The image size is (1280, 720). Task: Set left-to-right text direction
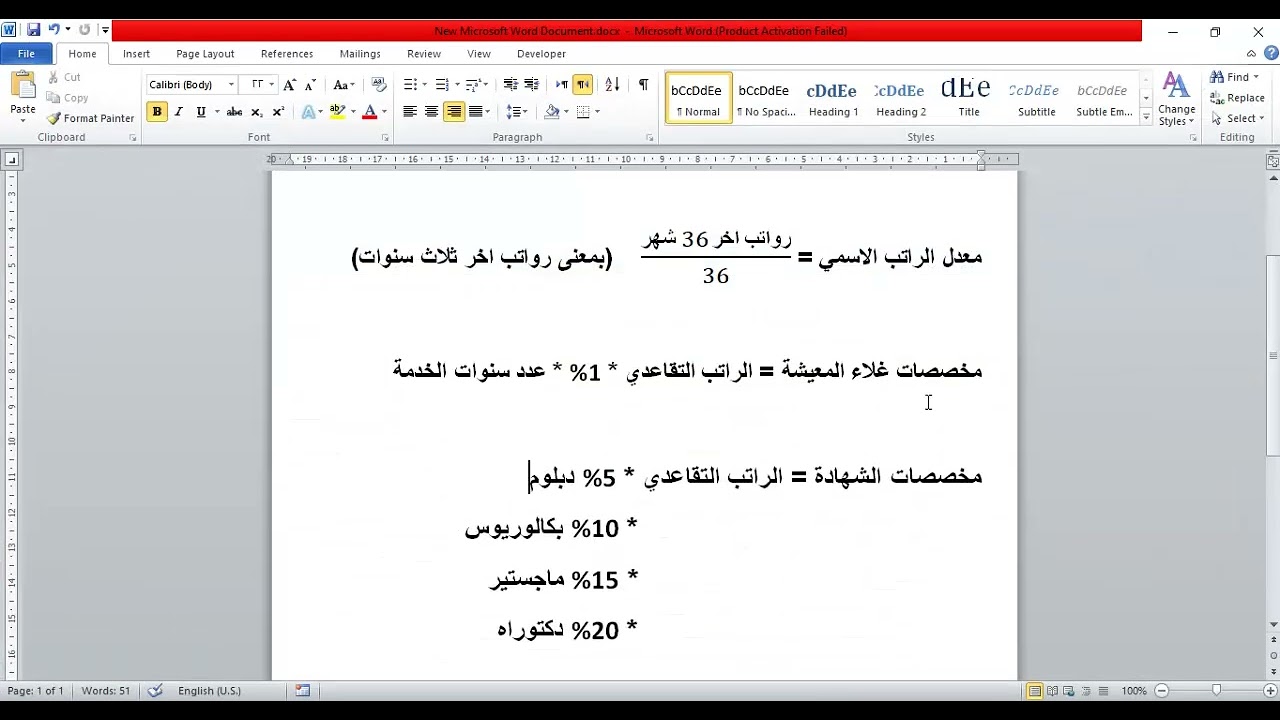pos(561,85)
